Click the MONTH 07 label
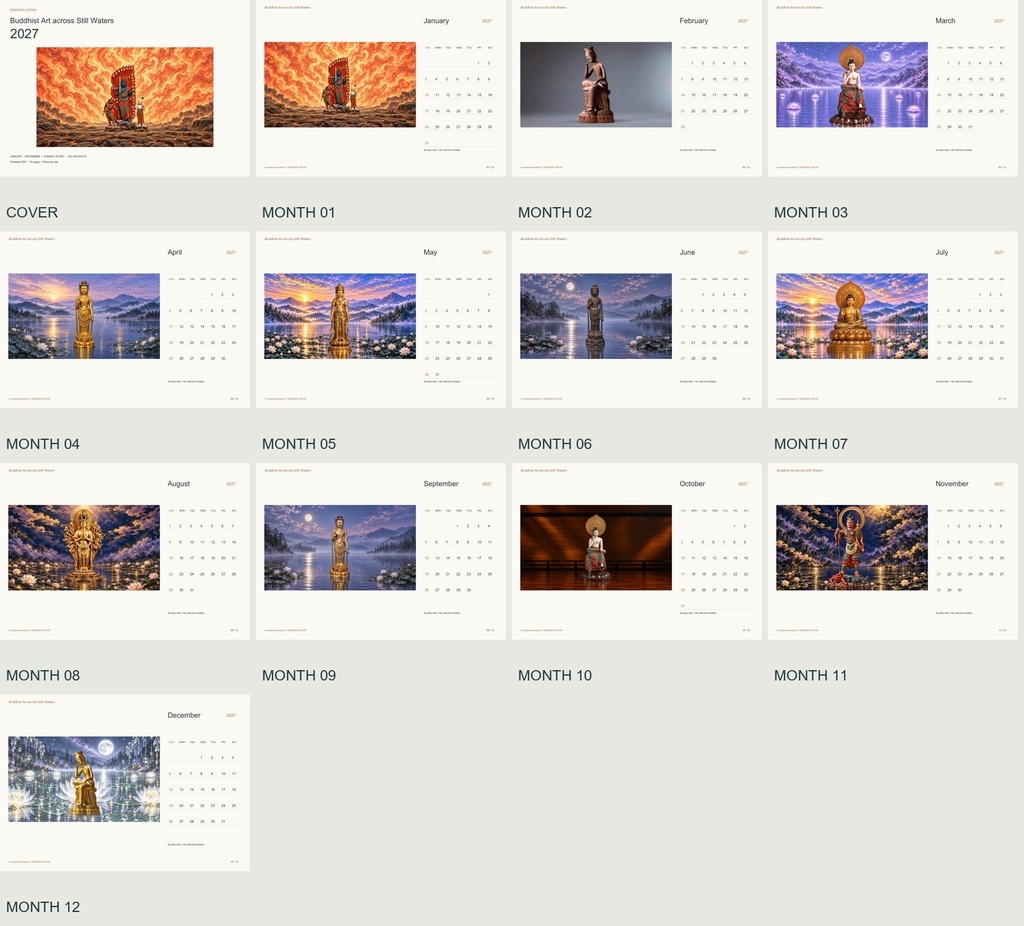The height and width of the screenshot is (926, 1024). [x=810, y=444]
